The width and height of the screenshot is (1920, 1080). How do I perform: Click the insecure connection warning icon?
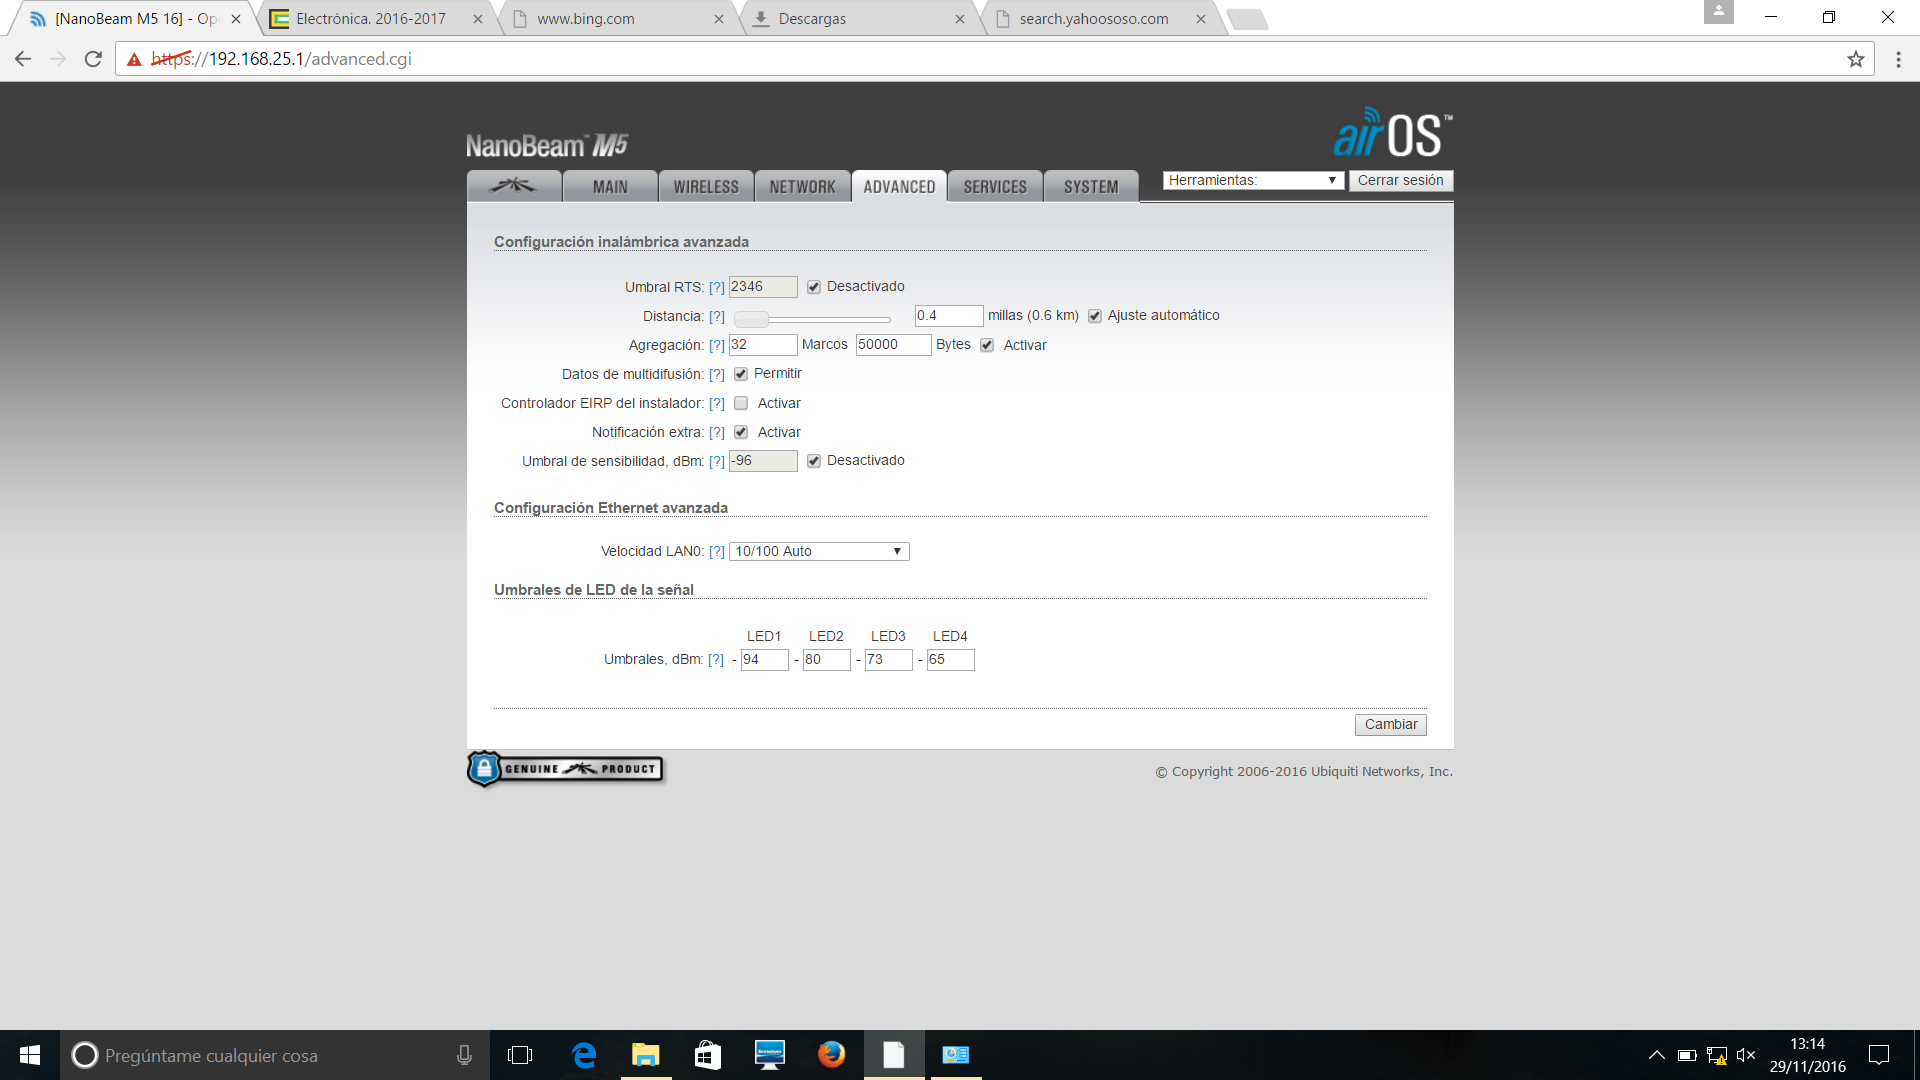coord(134,59)
